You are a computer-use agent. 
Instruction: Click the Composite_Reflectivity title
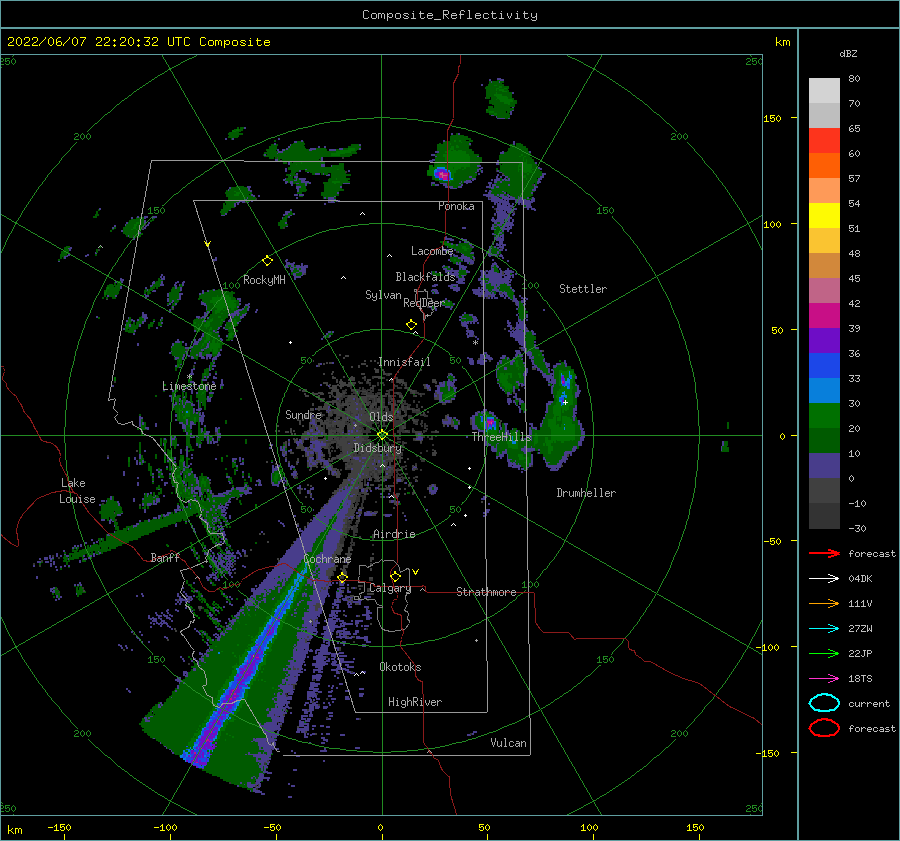(450, 15)
